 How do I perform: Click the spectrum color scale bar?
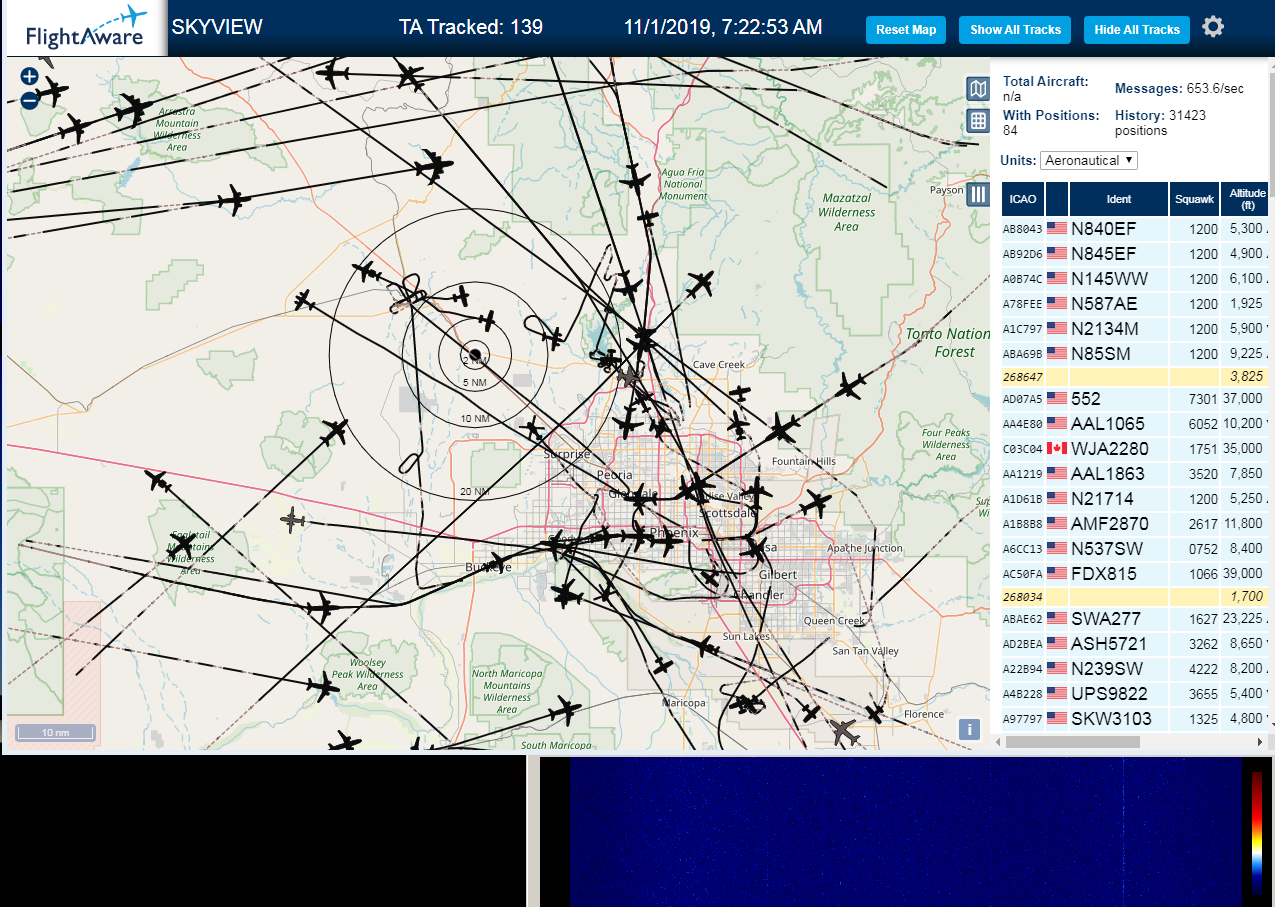click(x=1257, y=832)
